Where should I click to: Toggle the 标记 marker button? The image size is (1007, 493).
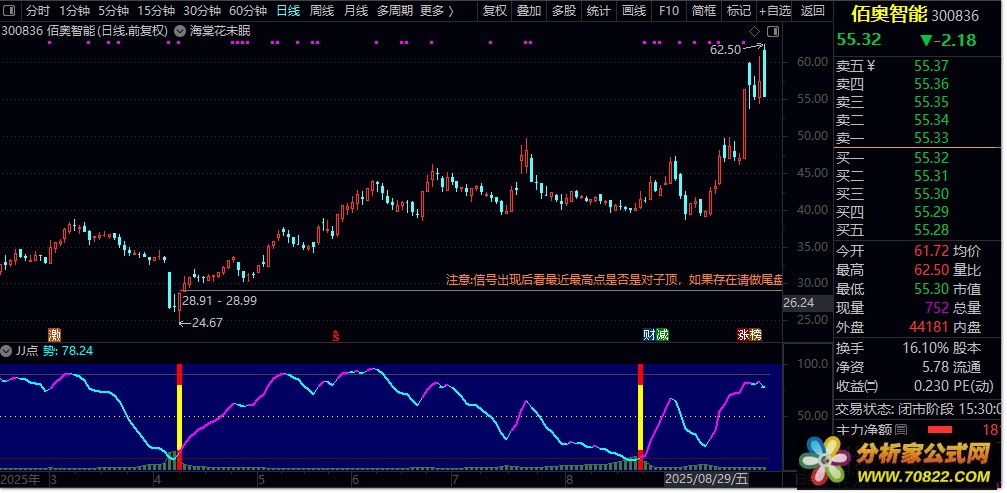pyautogui.click(x=738, y=11)
